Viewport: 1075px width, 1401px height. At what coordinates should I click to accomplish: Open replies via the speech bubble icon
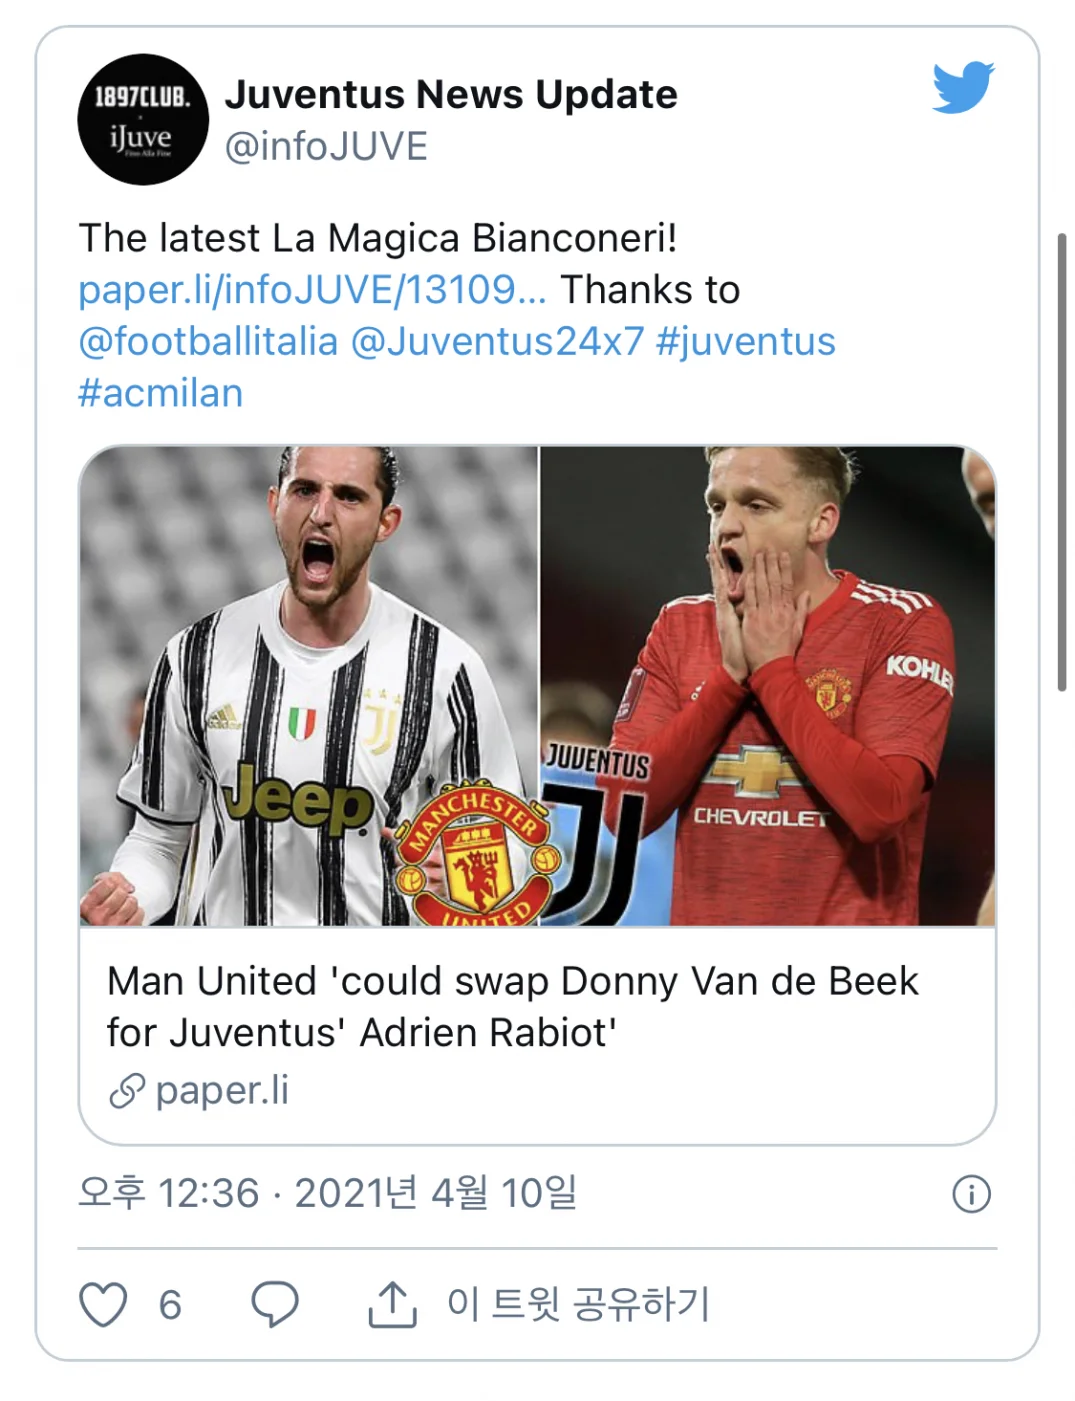point(274,1304)
